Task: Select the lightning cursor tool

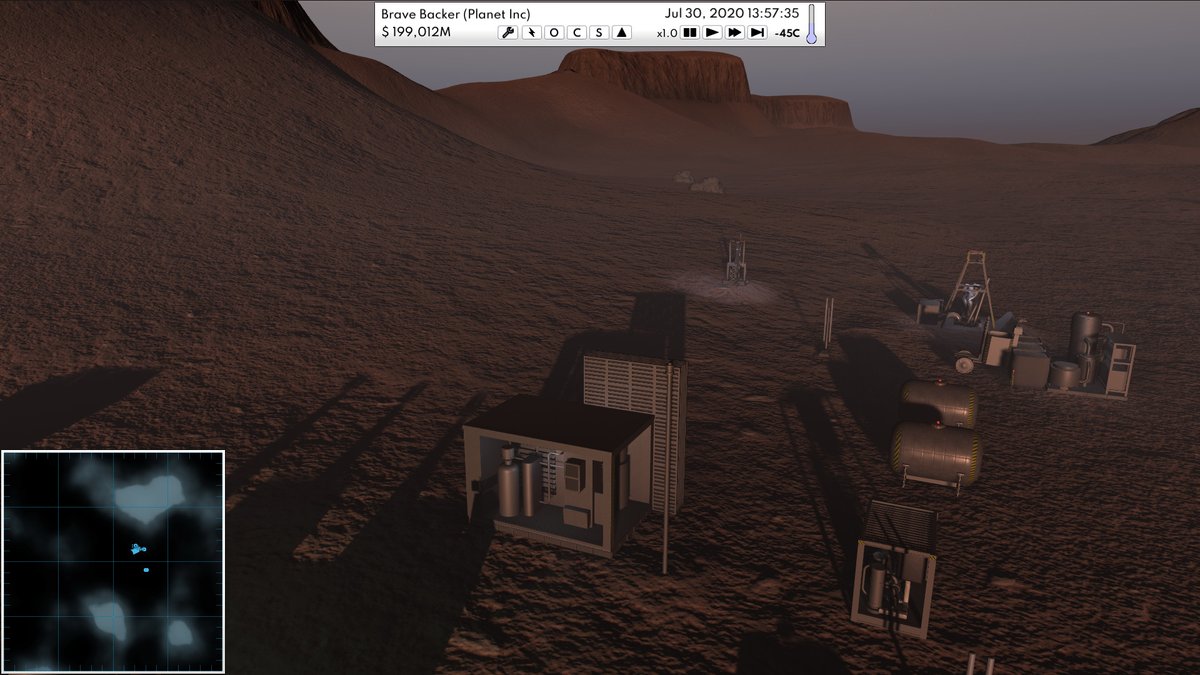Action: pos(532,31)
